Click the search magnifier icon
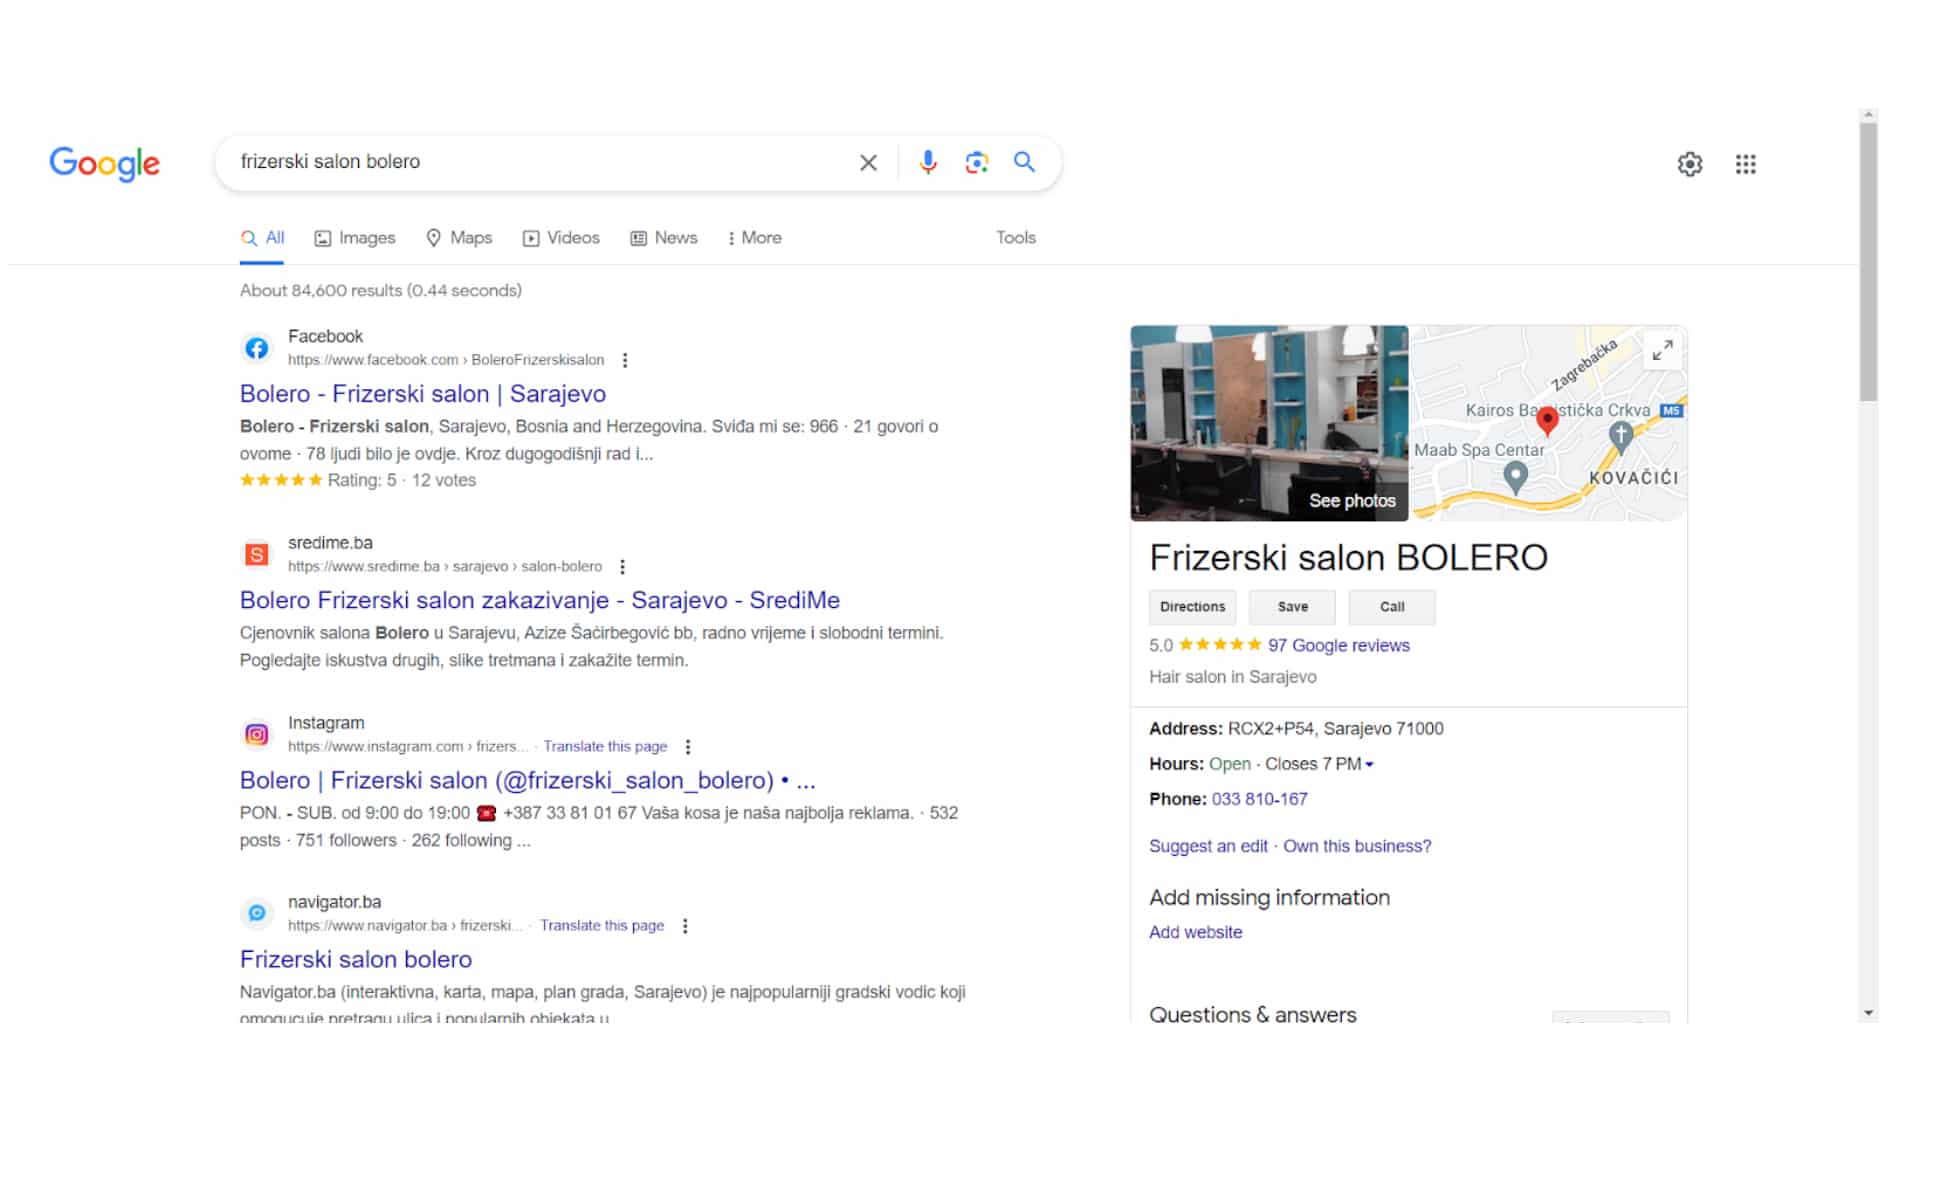Screen dimensions: 1958x1200 tap(1024, 161)
